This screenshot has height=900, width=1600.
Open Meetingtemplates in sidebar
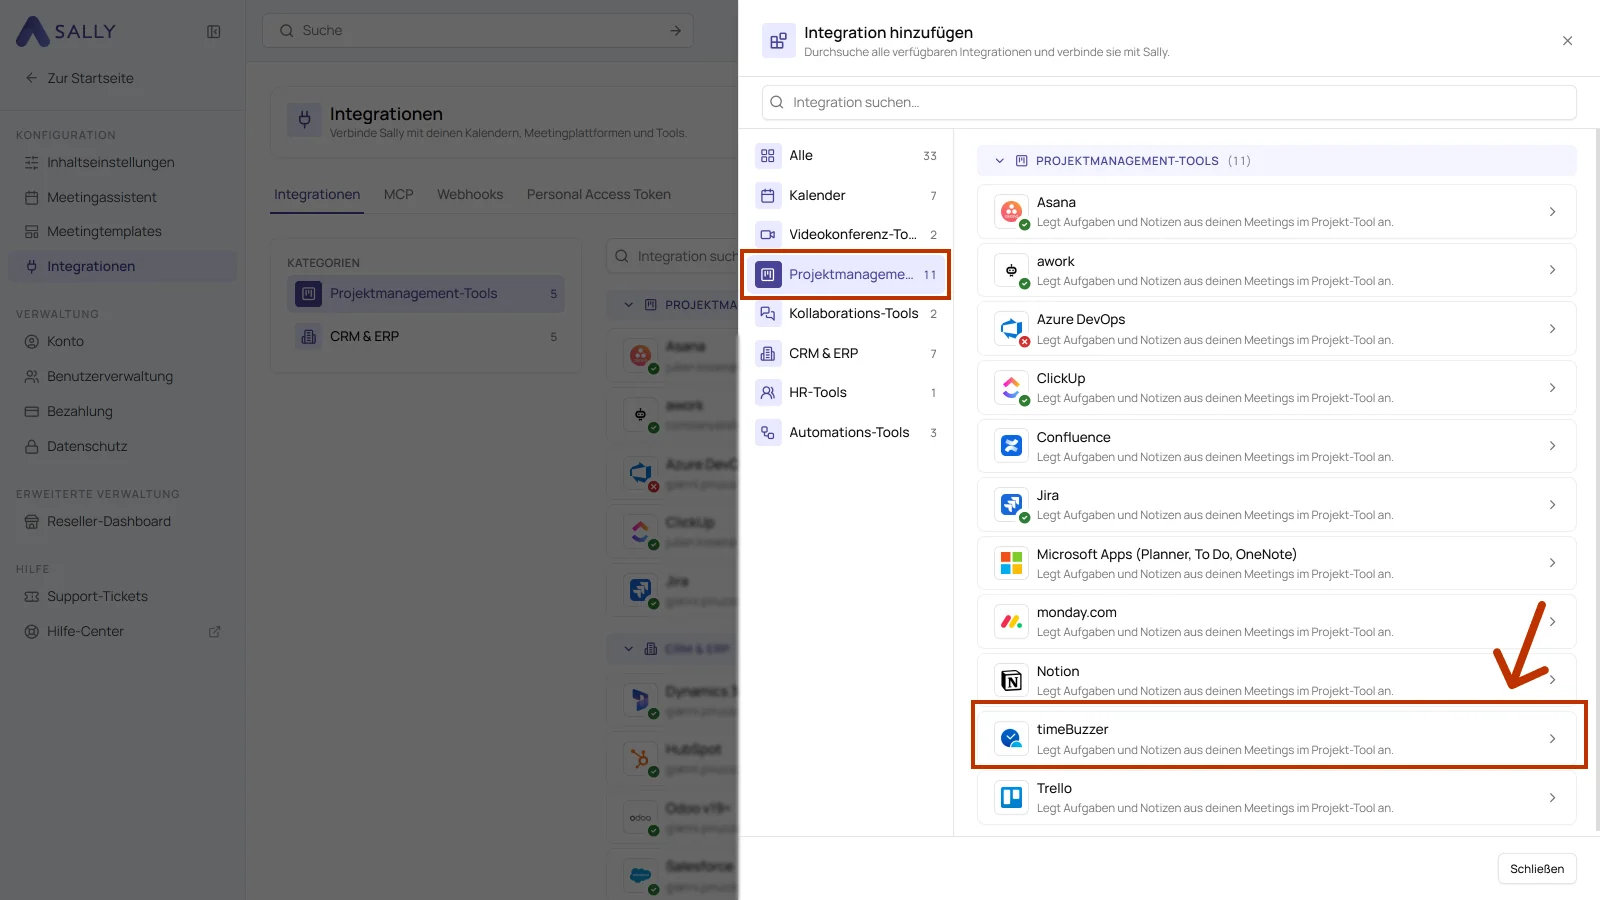click(x=122, y=231)
